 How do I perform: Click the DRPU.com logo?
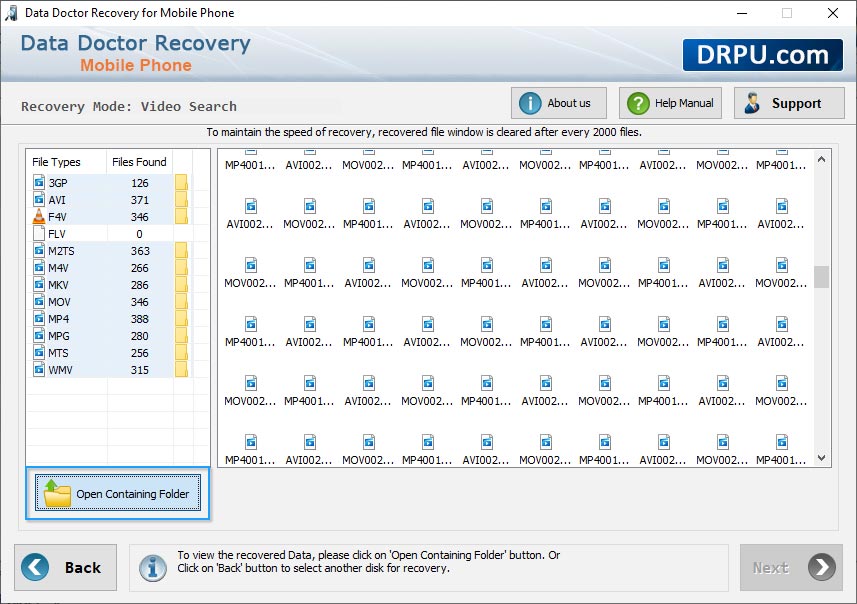tap(762, 55)
